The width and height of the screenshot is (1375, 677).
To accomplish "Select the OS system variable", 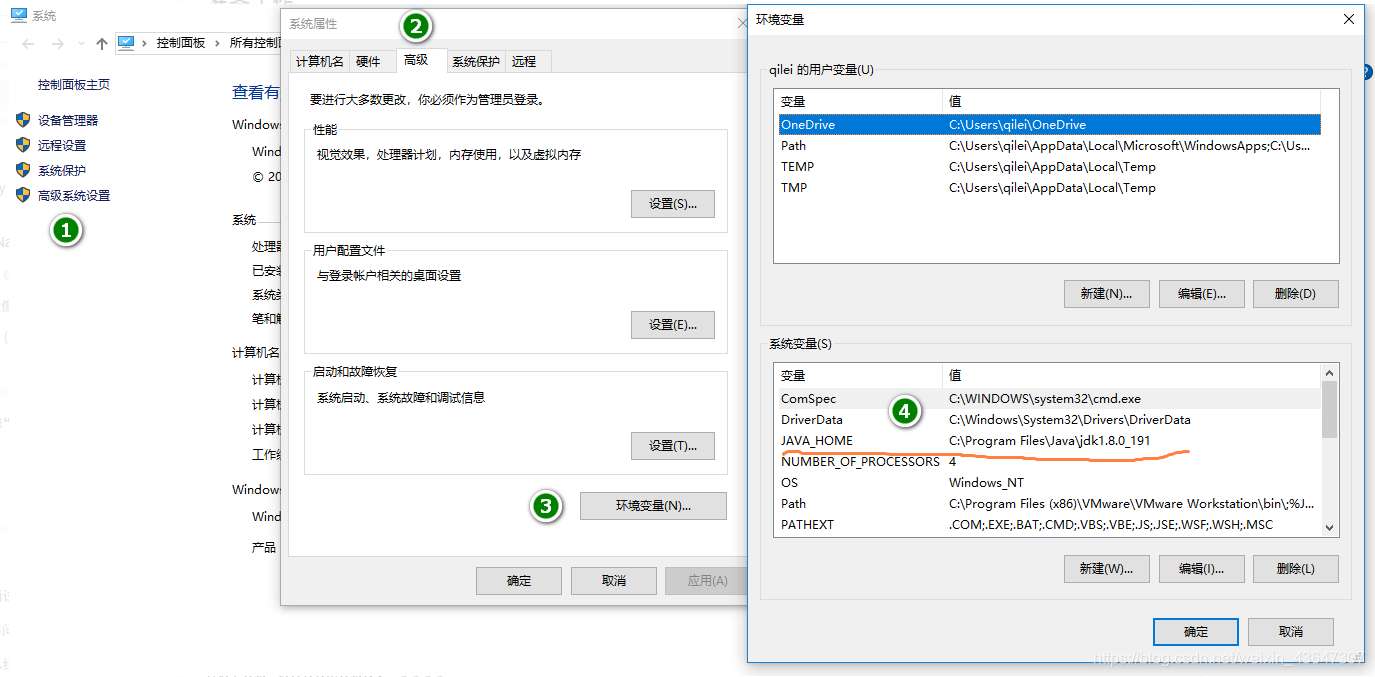I will point(1049,483).
